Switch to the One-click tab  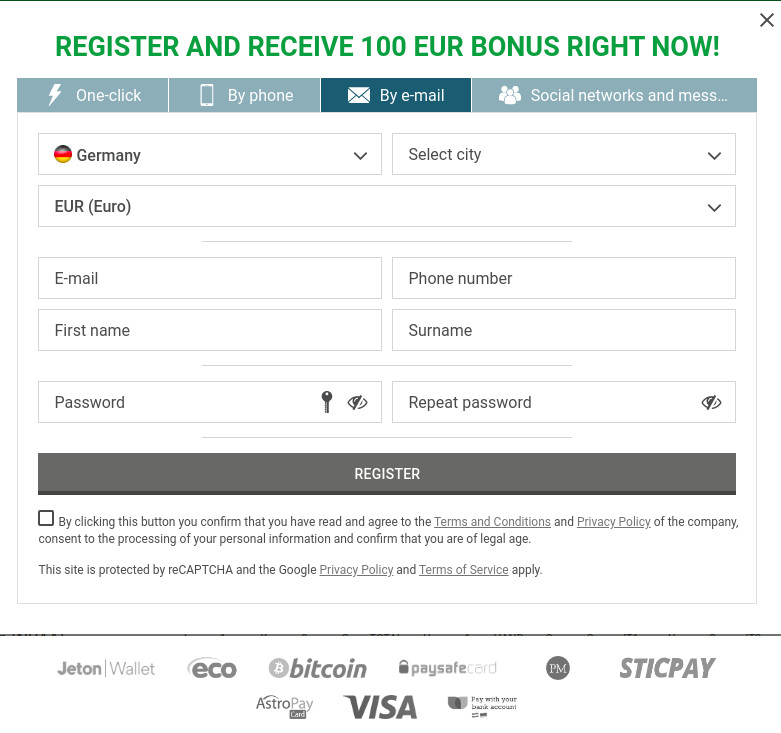(93, 95)
